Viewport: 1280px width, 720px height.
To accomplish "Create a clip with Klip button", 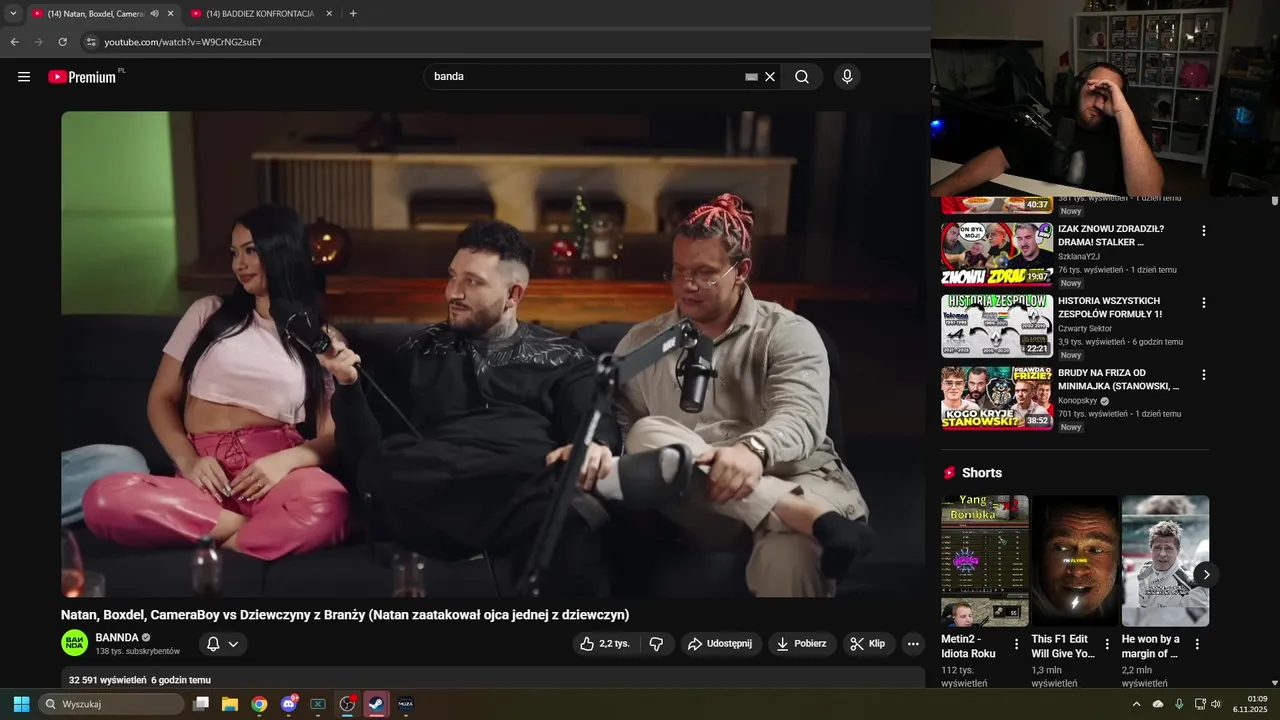I will 868,644.
